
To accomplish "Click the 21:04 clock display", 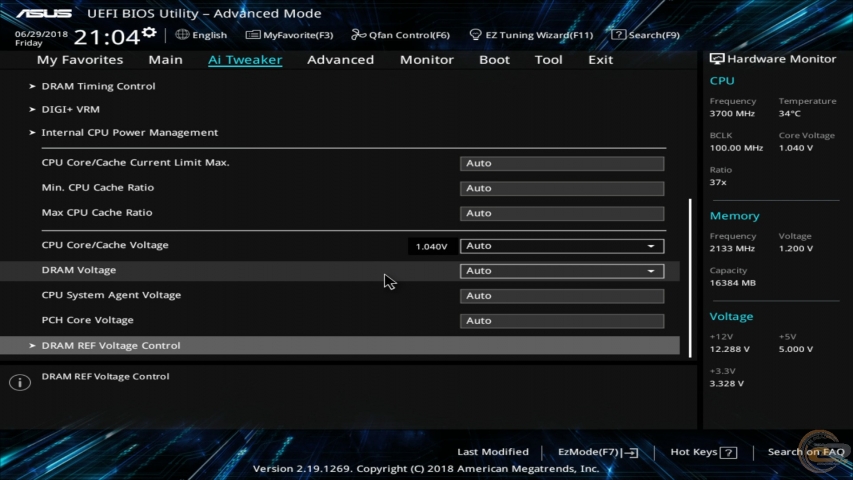I will 107,37.
